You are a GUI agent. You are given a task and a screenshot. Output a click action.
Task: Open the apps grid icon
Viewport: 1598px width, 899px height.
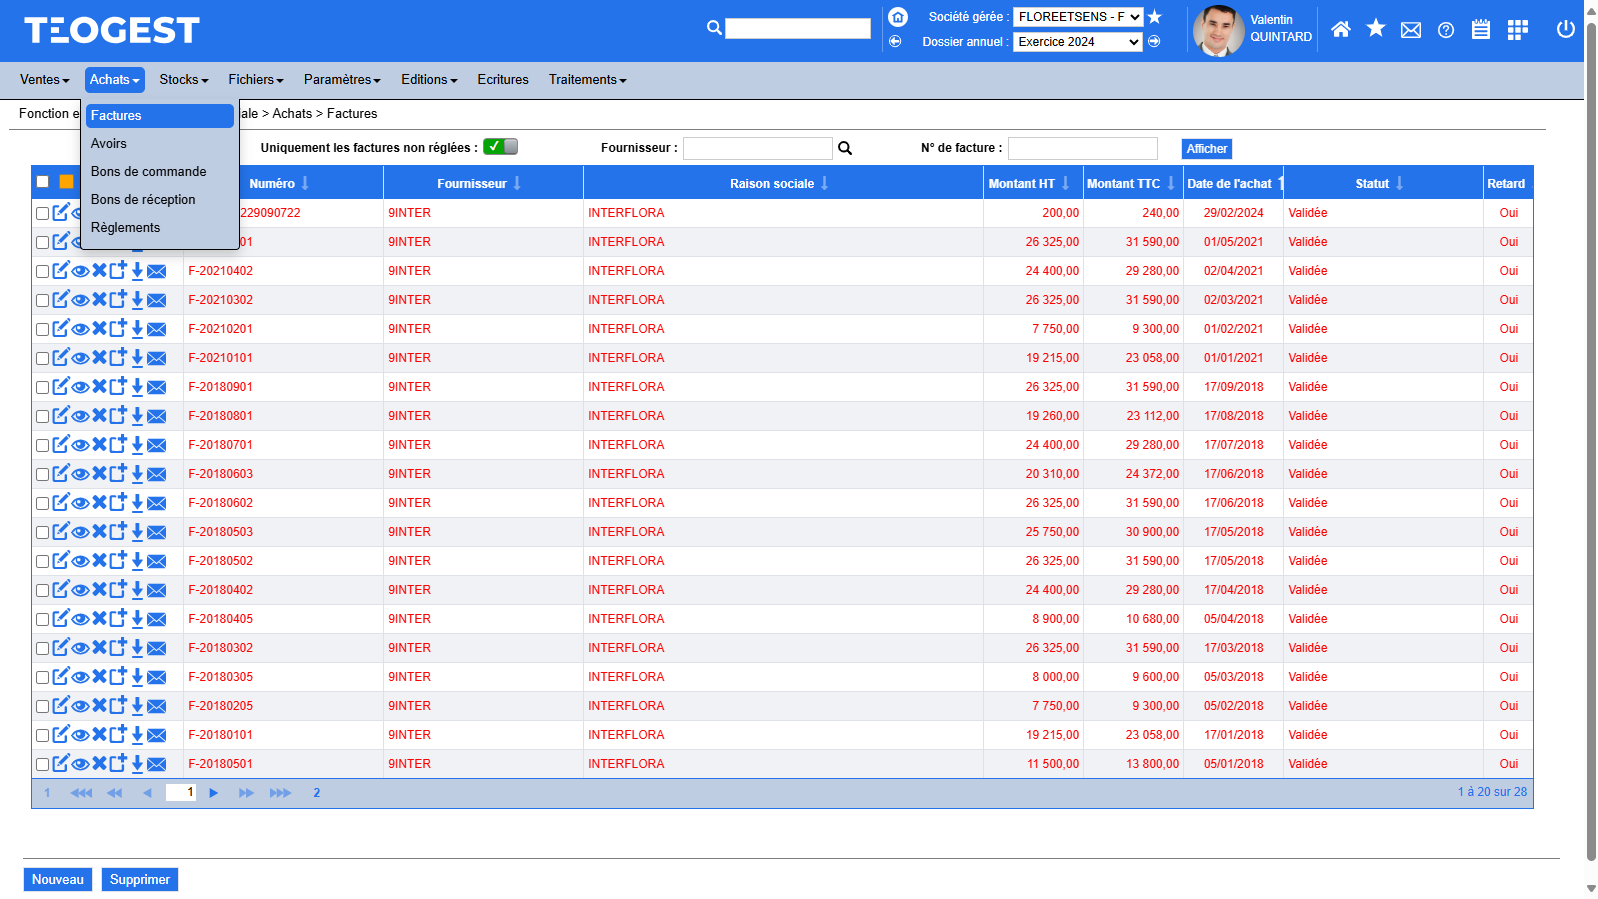[x=1517, y=30]
